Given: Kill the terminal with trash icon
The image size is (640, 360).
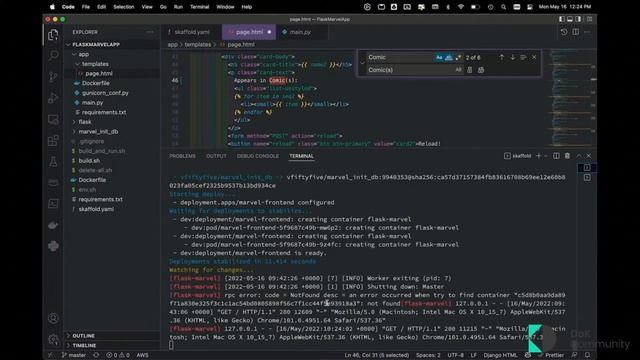Looking at the screenshot, I should click(567, 156).
